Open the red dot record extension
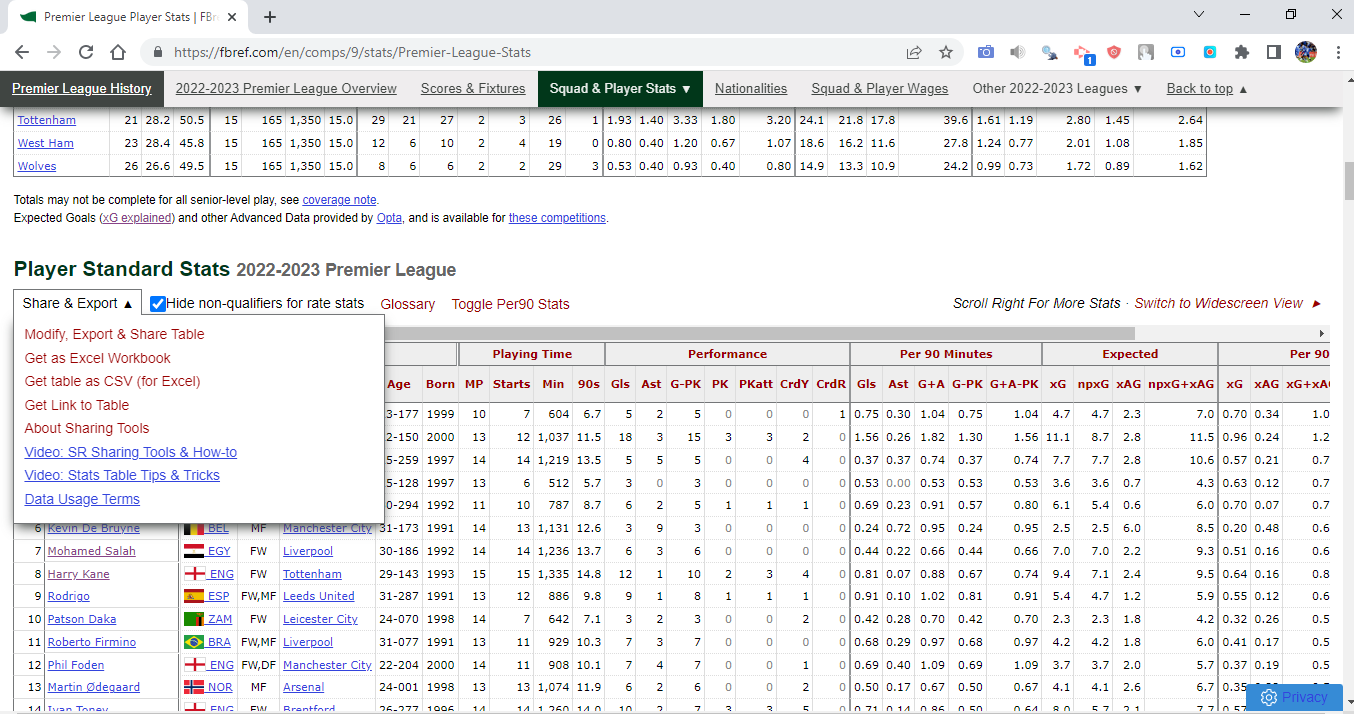Image resolution: width=1354 pixels, height=714 pixels. (1210, 52)
